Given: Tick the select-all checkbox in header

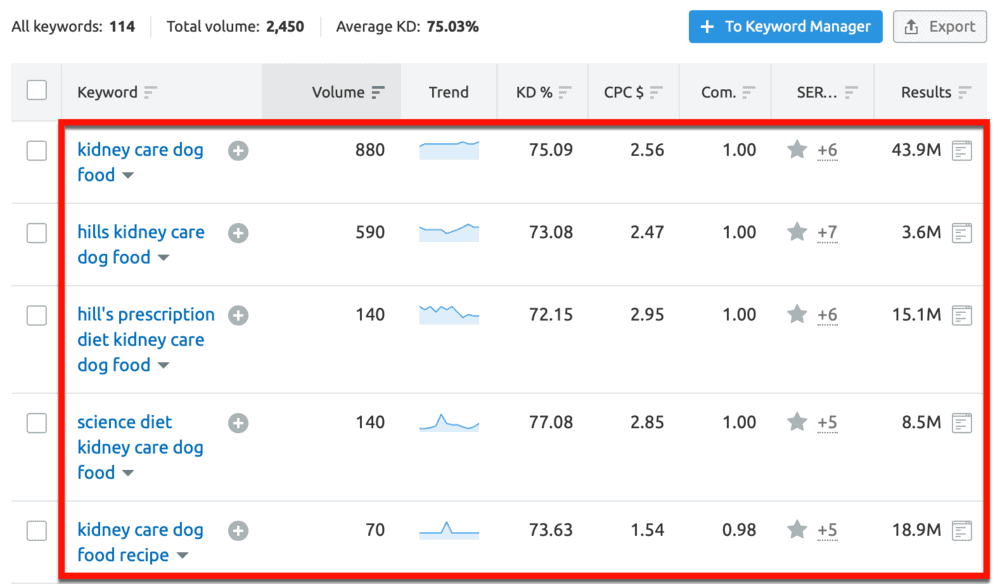Looking at the screenshot, I should pyautogui.click(x=37, y=90).
